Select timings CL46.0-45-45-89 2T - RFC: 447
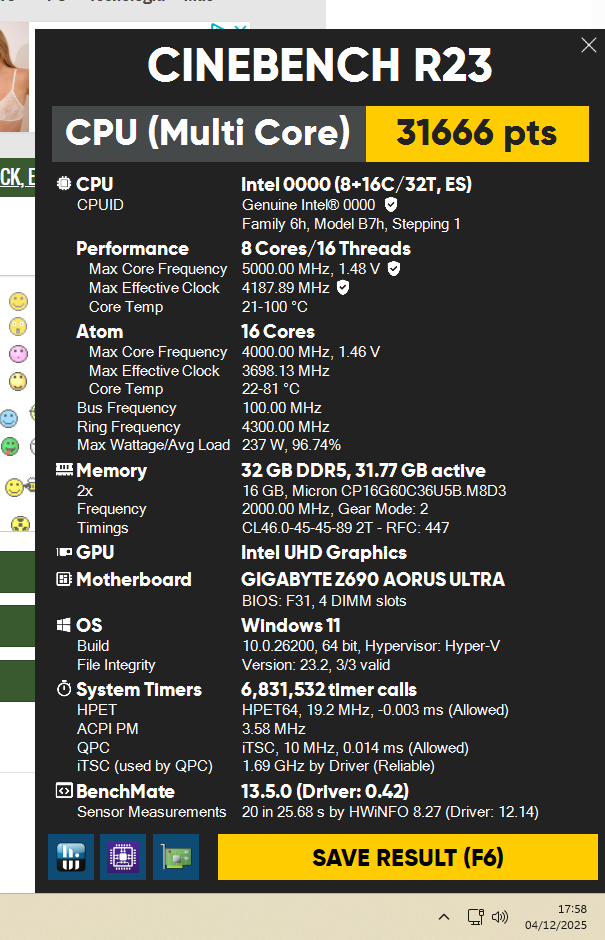Viewport: 605px width, 940px height. click(345, 528)
